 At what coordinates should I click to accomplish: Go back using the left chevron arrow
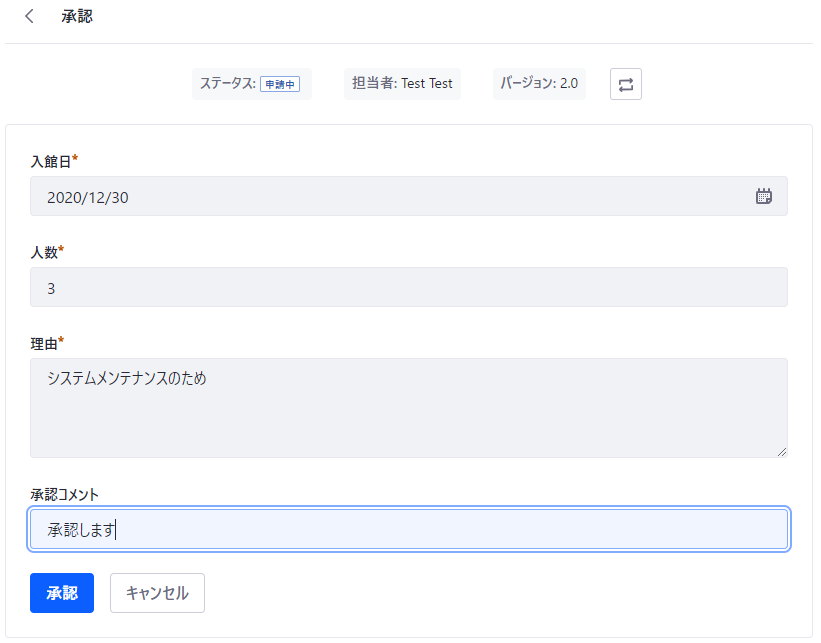[29, 16]
